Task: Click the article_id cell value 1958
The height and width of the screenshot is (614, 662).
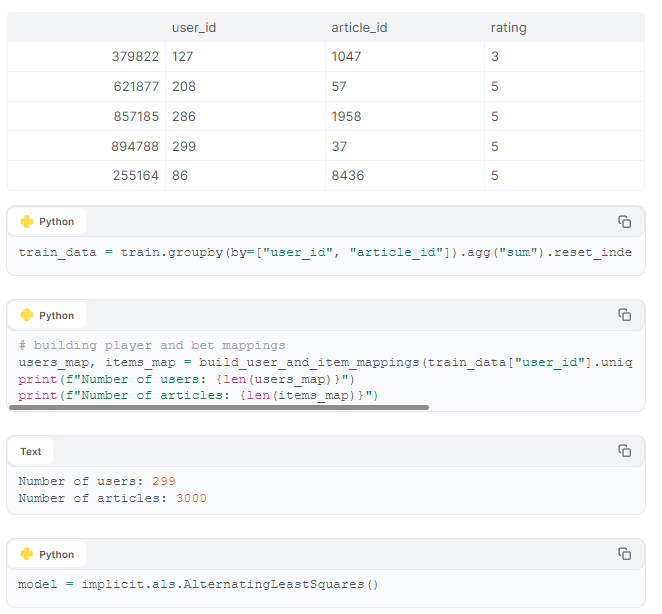Action: (346, 117)
